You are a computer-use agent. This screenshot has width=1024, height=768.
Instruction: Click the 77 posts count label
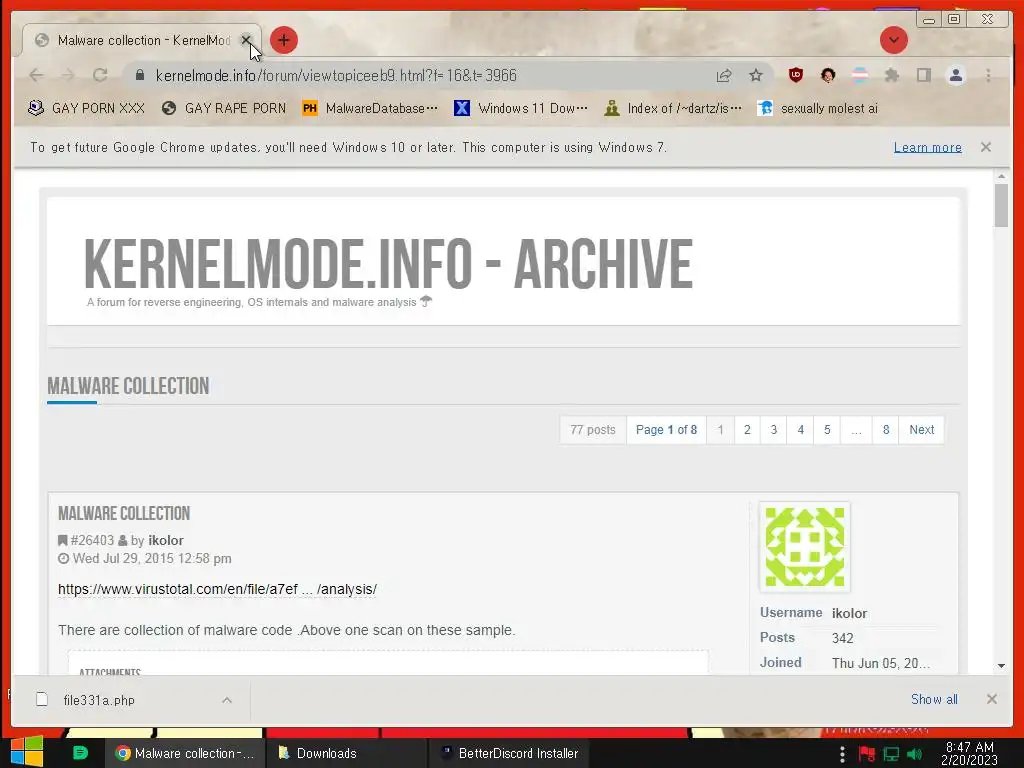593,430
